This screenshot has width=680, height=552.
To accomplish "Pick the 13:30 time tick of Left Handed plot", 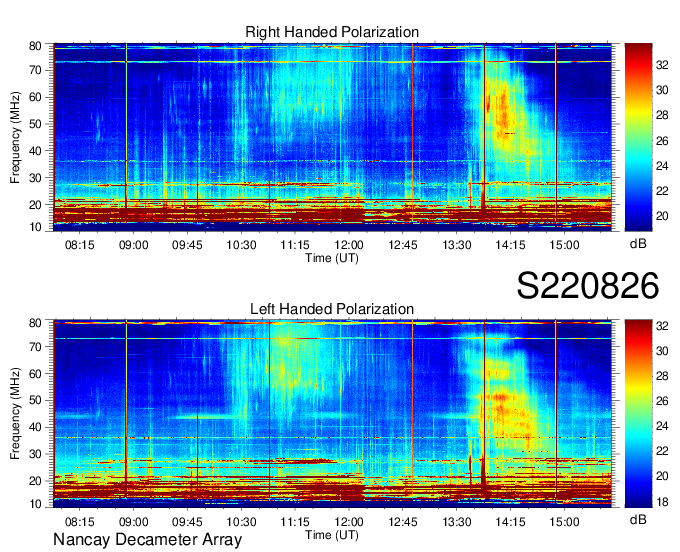I will coord(457,522).
